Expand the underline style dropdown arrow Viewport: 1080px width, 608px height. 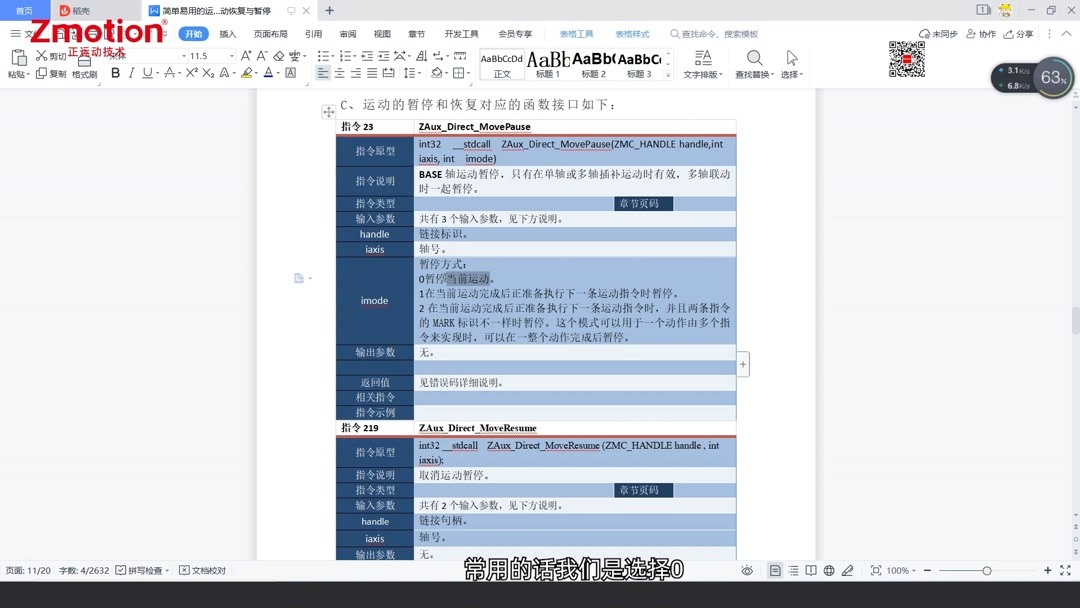(x=157, y=72)
